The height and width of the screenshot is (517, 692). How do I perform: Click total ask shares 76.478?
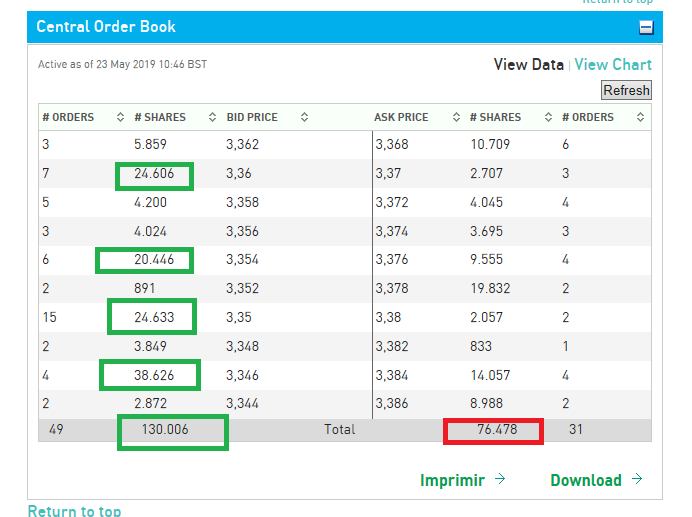coord(497,429)
